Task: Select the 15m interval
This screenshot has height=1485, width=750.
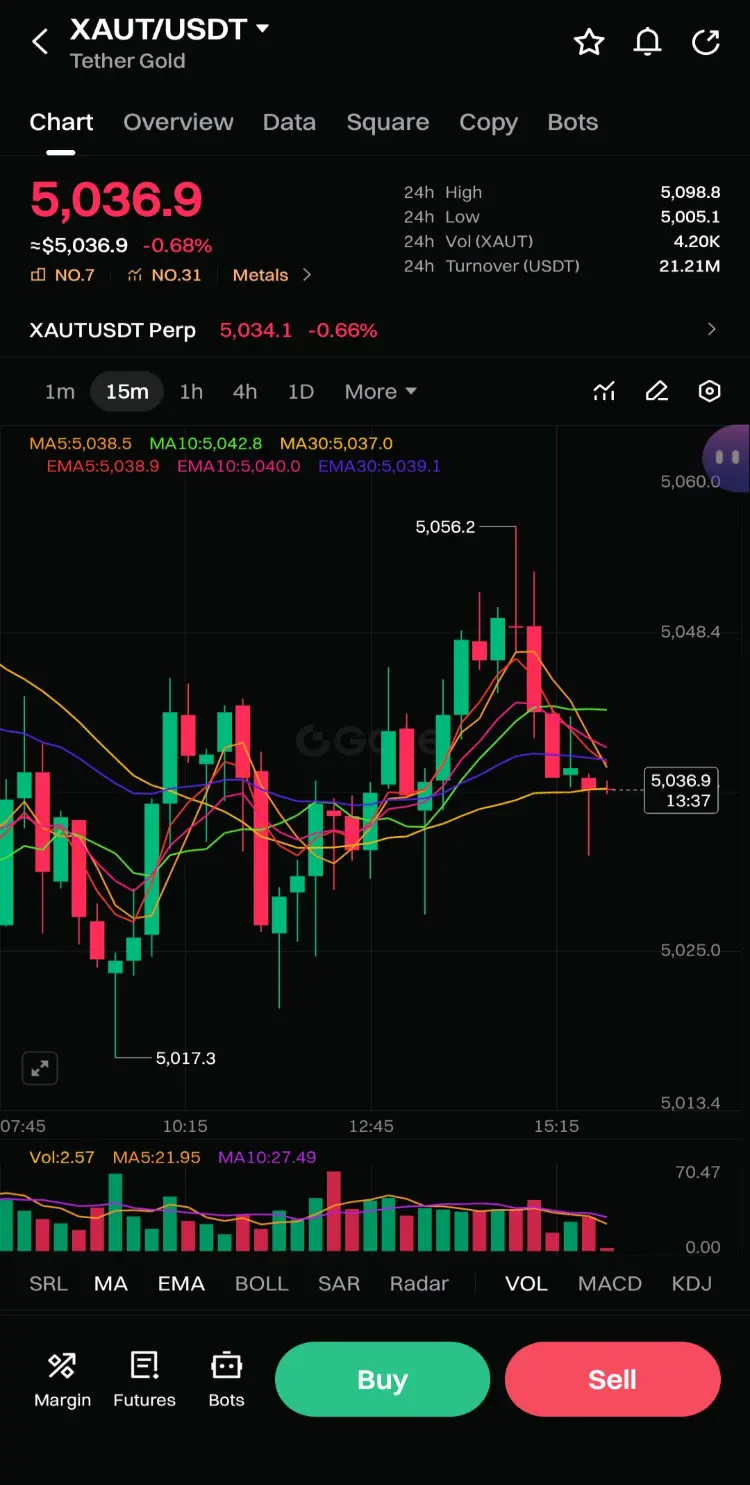Action: tap(127, 392)
